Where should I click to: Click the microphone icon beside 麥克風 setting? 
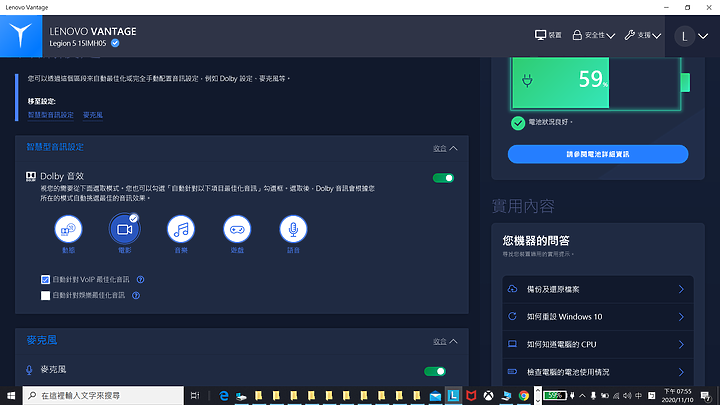point(29,370)
